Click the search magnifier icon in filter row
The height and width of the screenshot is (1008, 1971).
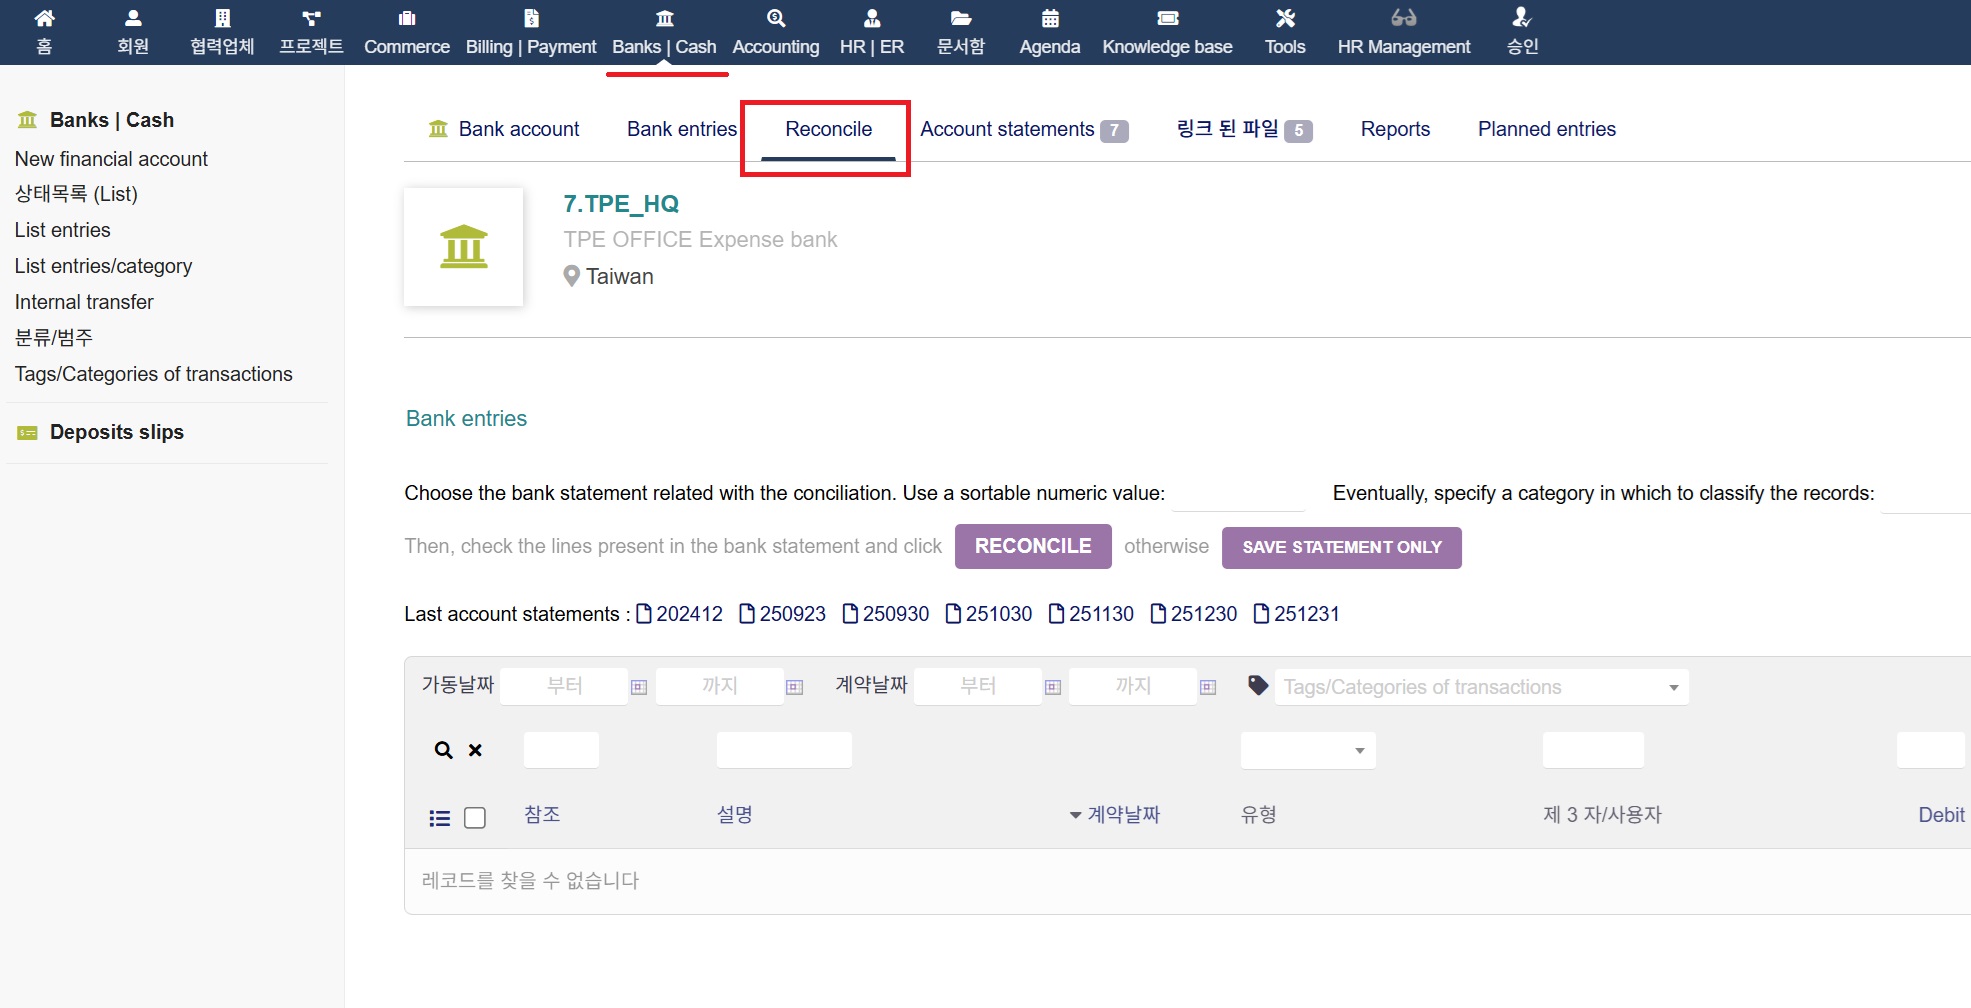443,750
